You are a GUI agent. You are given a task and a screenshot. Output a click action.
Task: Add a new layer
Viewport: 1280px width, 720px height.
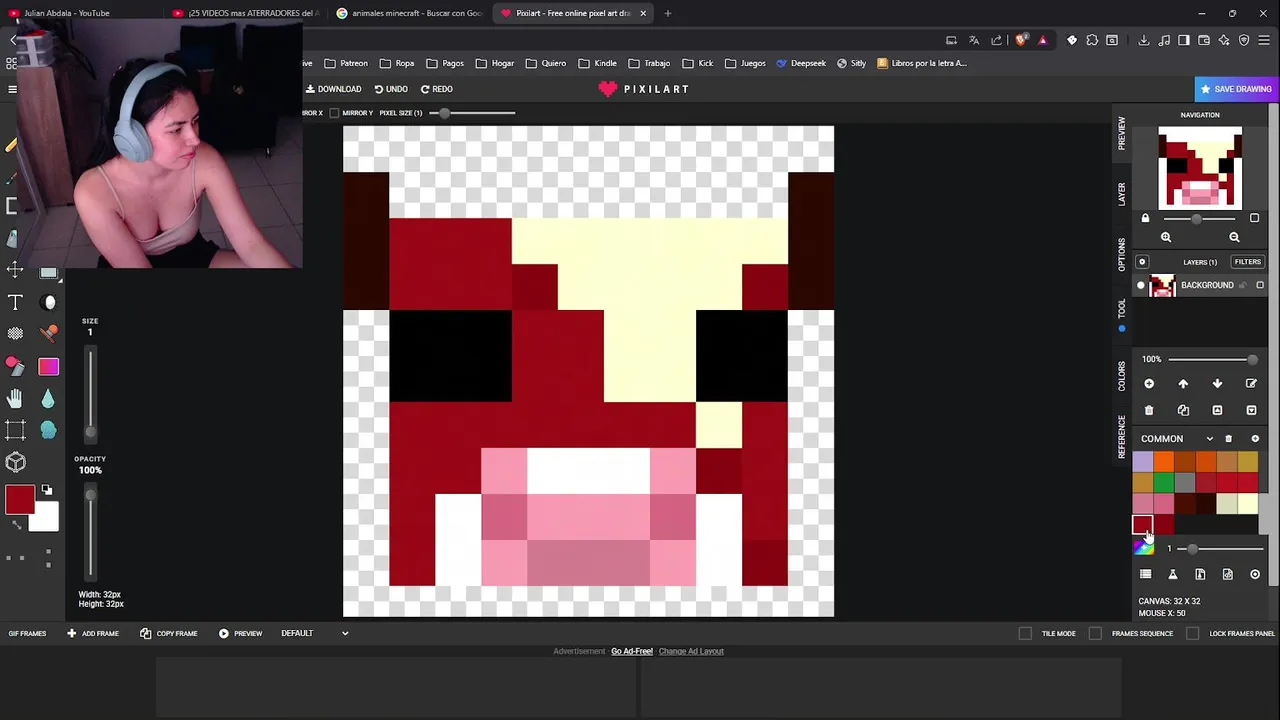click(1149, 384)
